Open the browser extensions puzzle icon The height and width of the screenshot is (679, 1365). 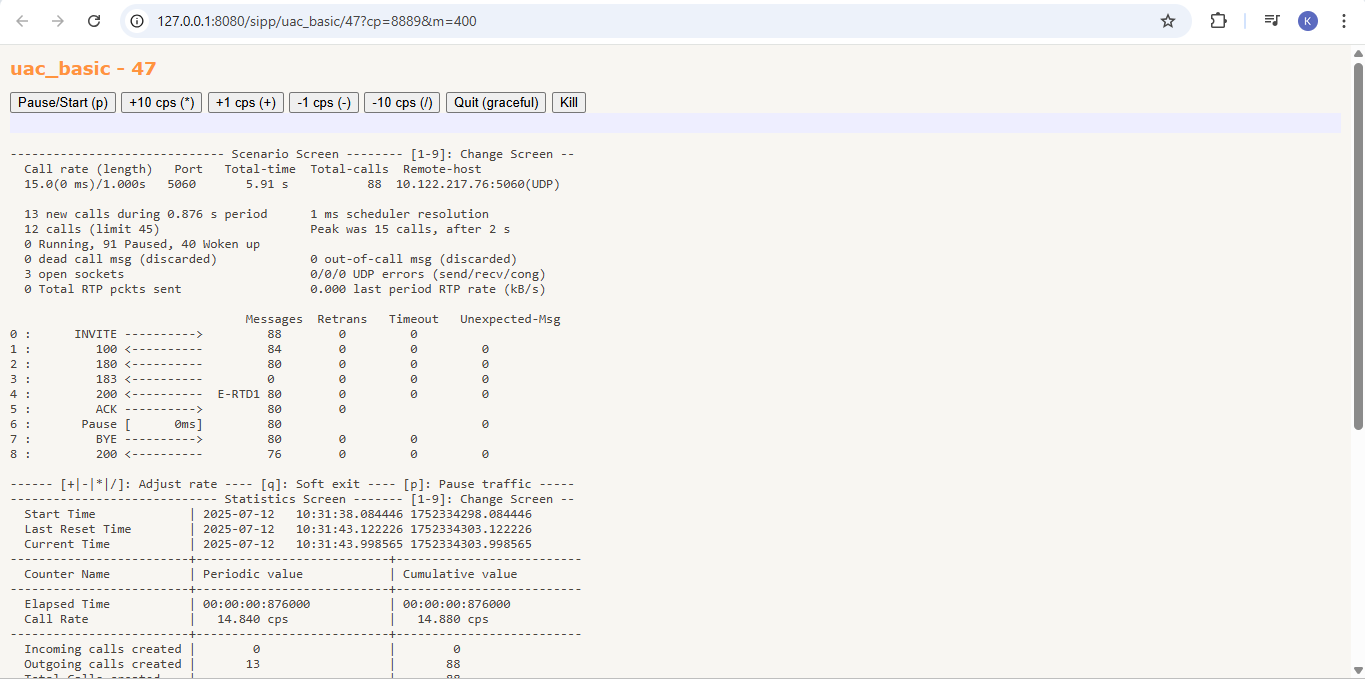[1218, 20]
